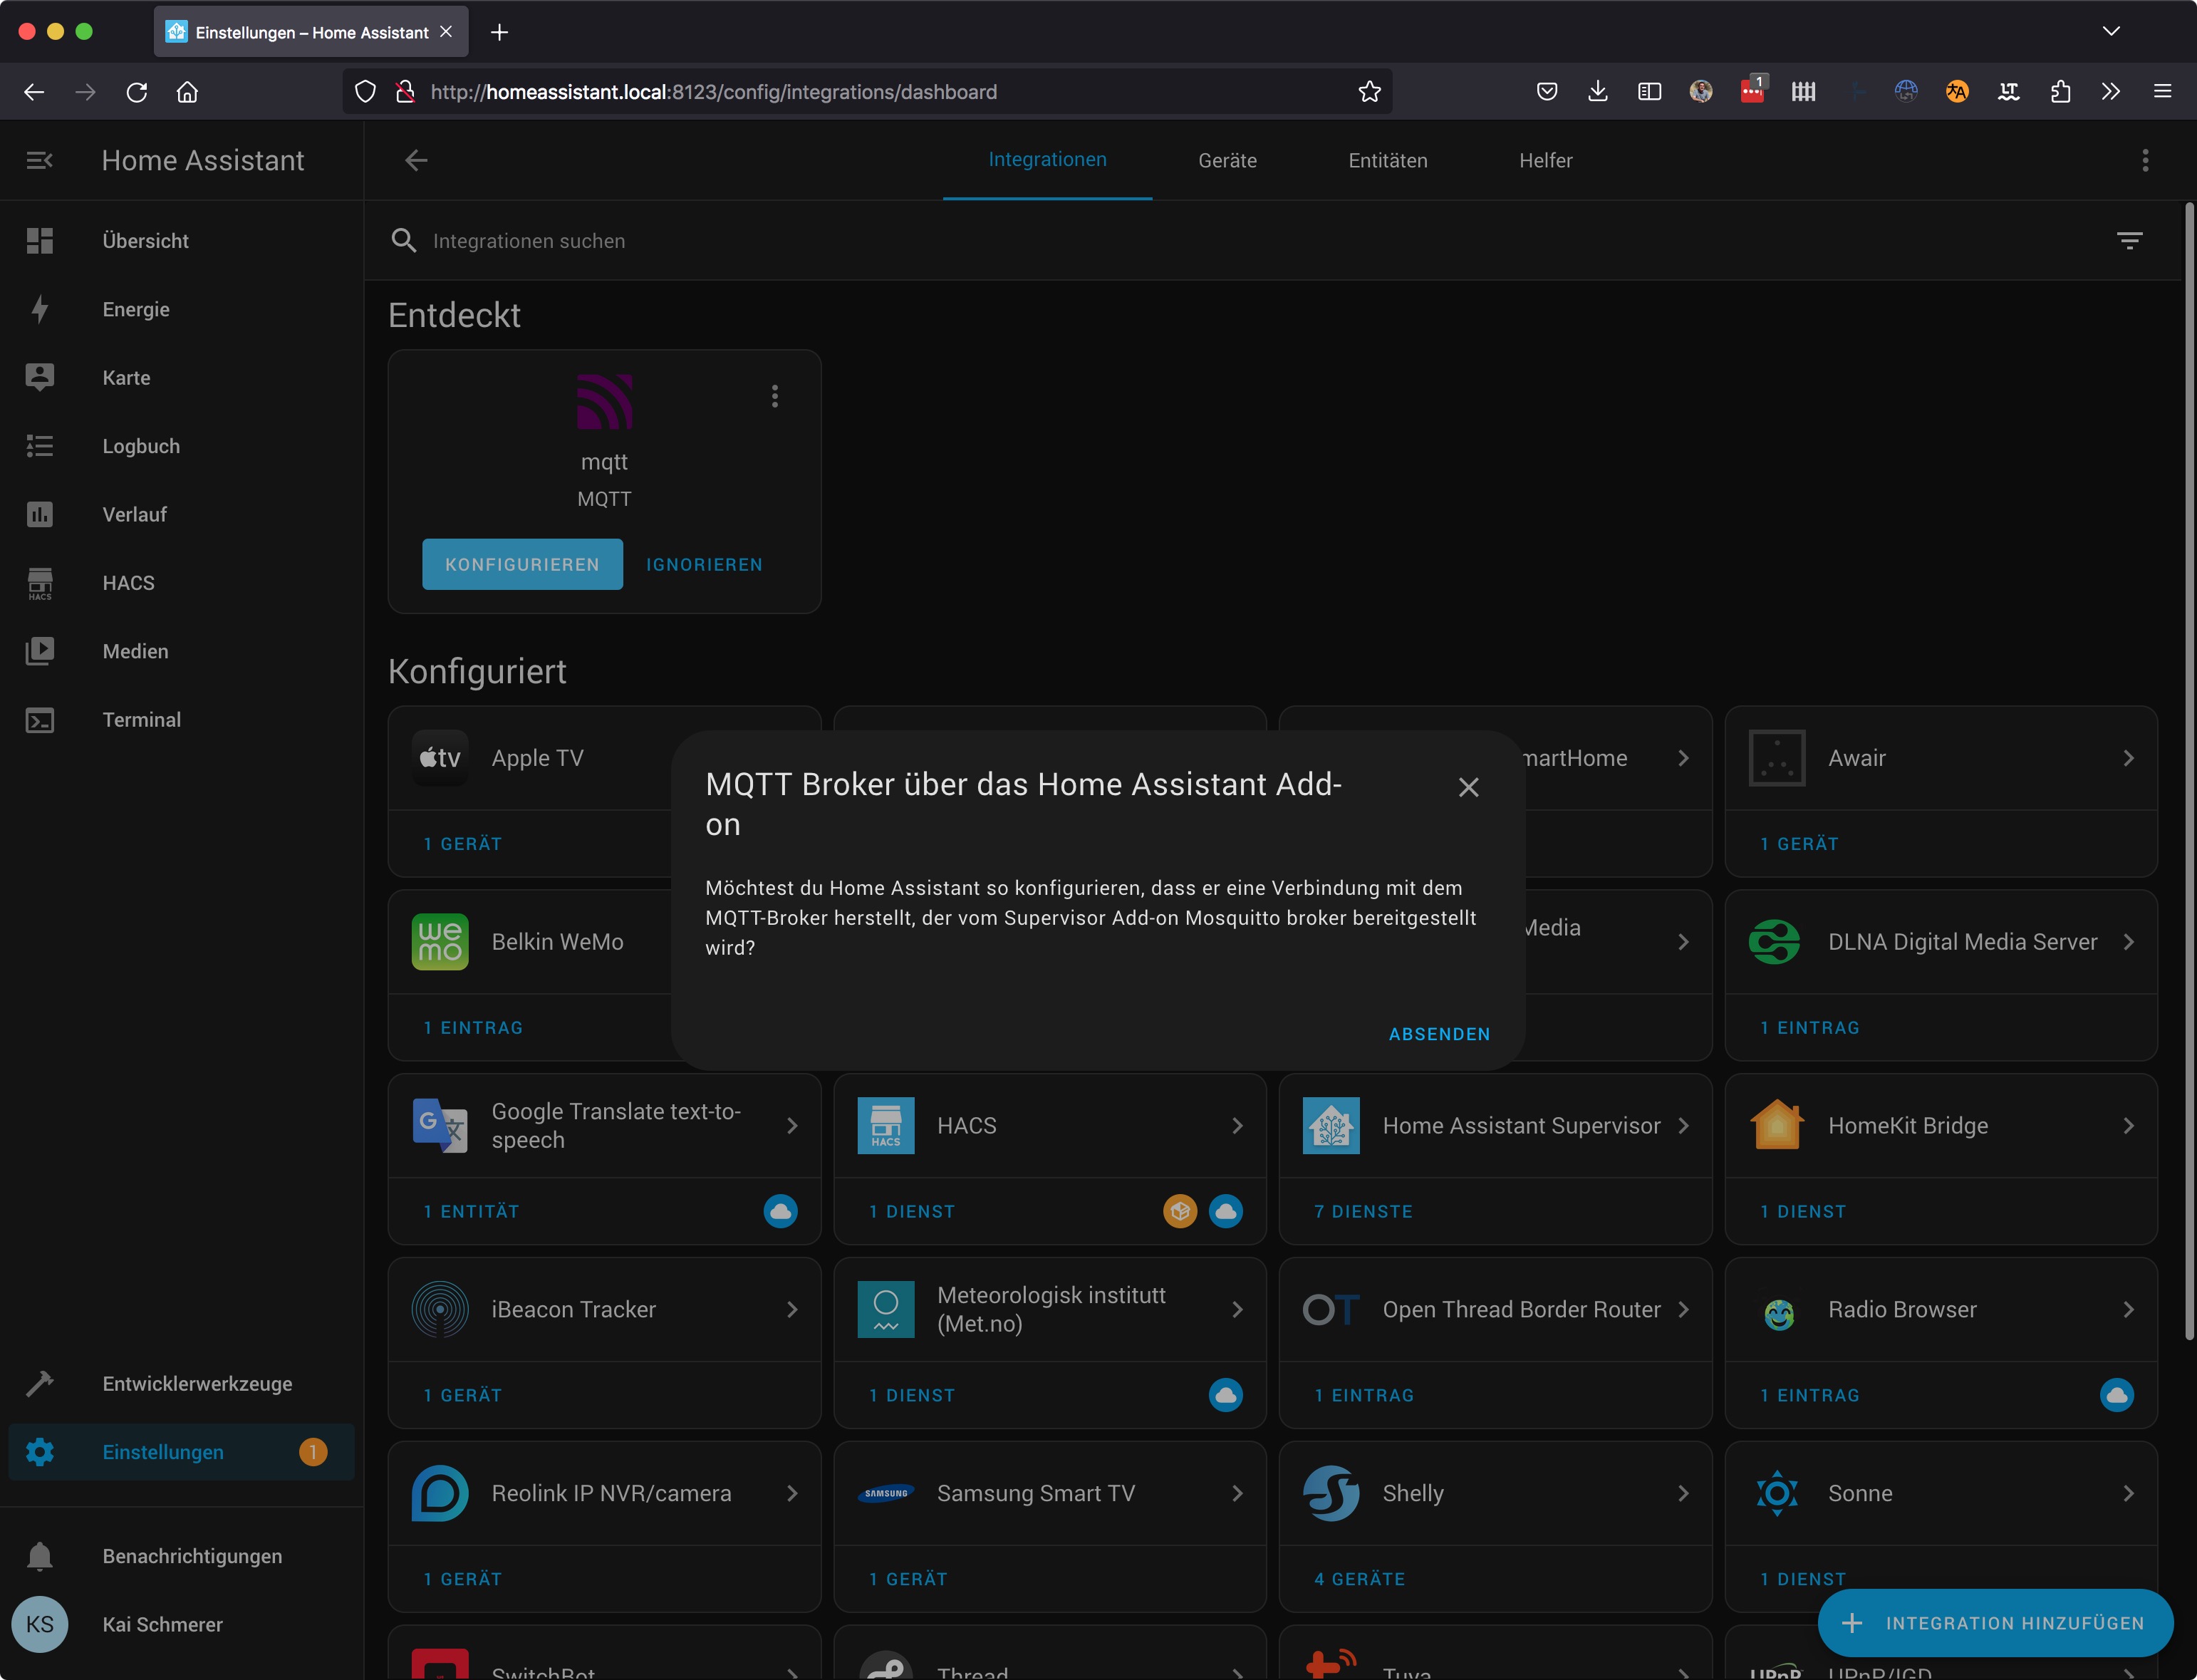
Task: Click the HACS sidebar icon
Action: click(x=40, y=583)
